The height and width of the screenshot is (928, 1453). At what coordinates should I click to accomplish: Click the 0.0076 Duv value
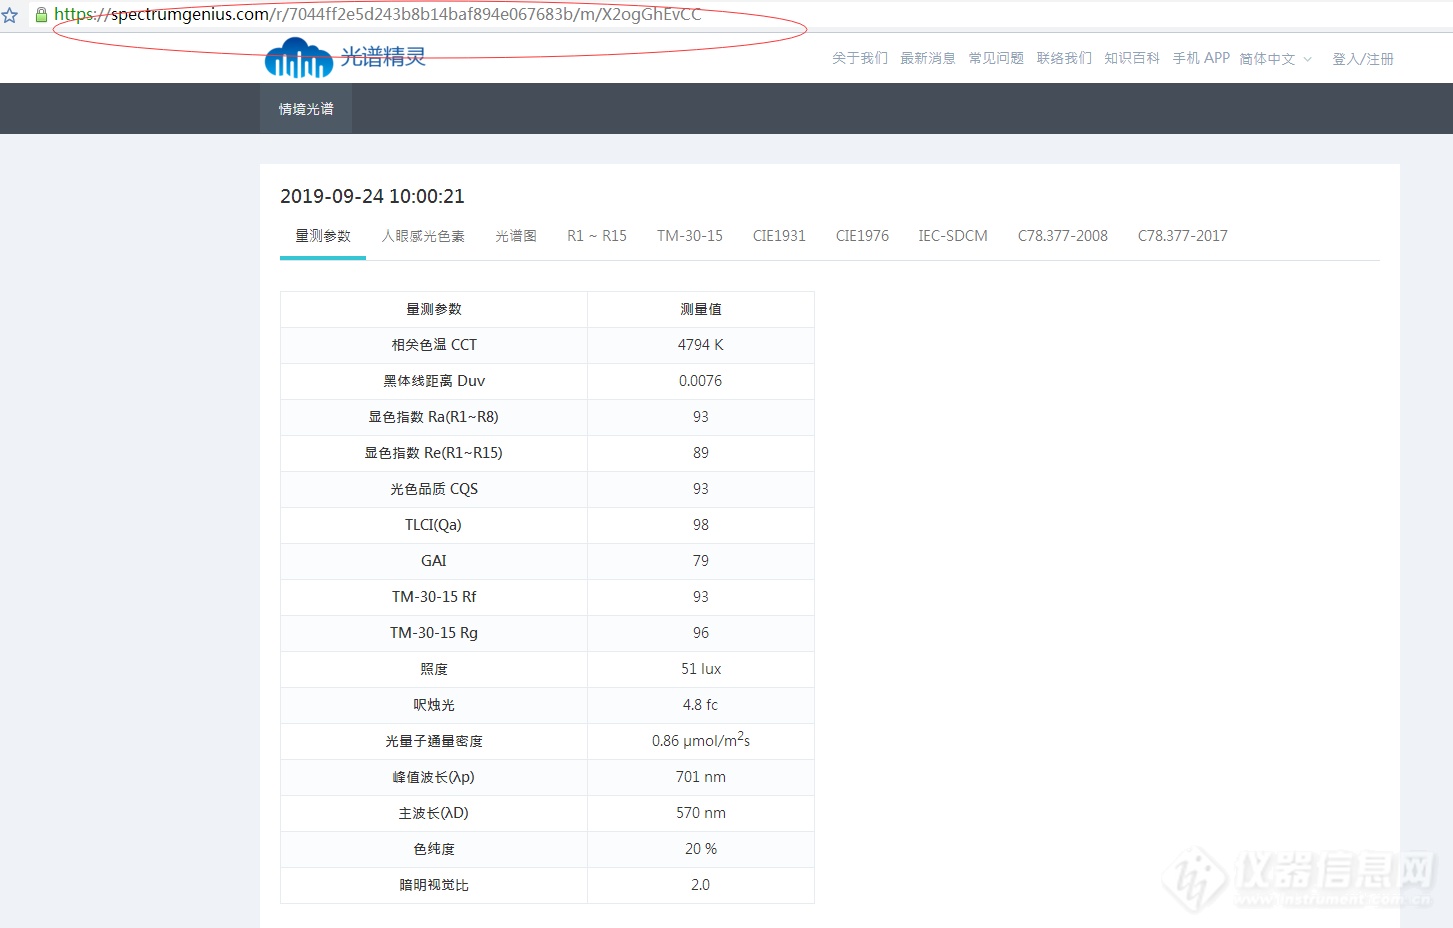(701, 381)
